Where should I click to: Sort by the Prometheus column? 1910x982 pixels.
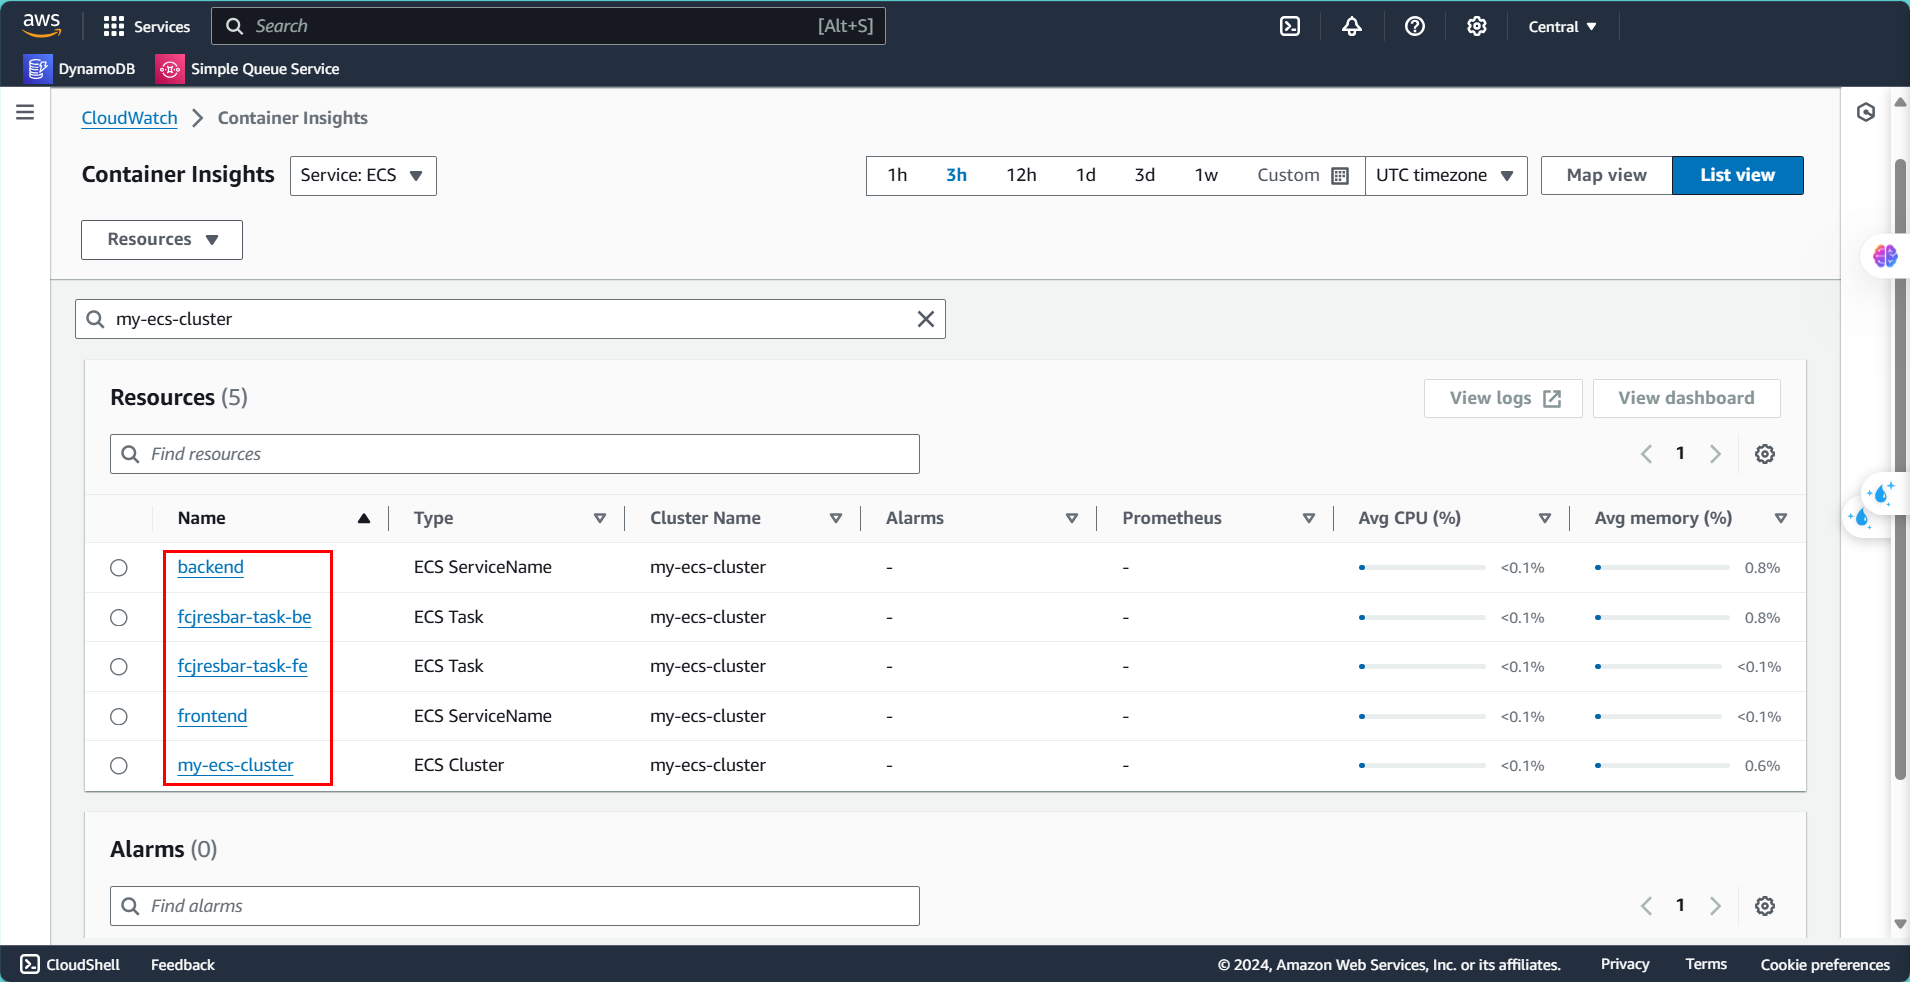(x=1308, y=518)
